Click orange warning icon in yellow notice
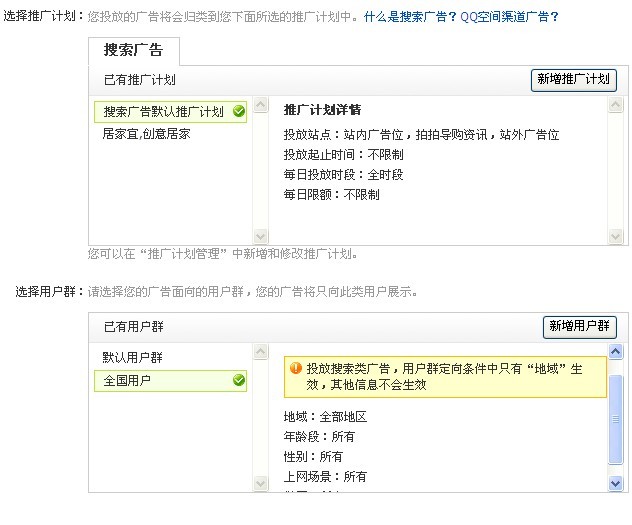632x525 pixels. 295,368
